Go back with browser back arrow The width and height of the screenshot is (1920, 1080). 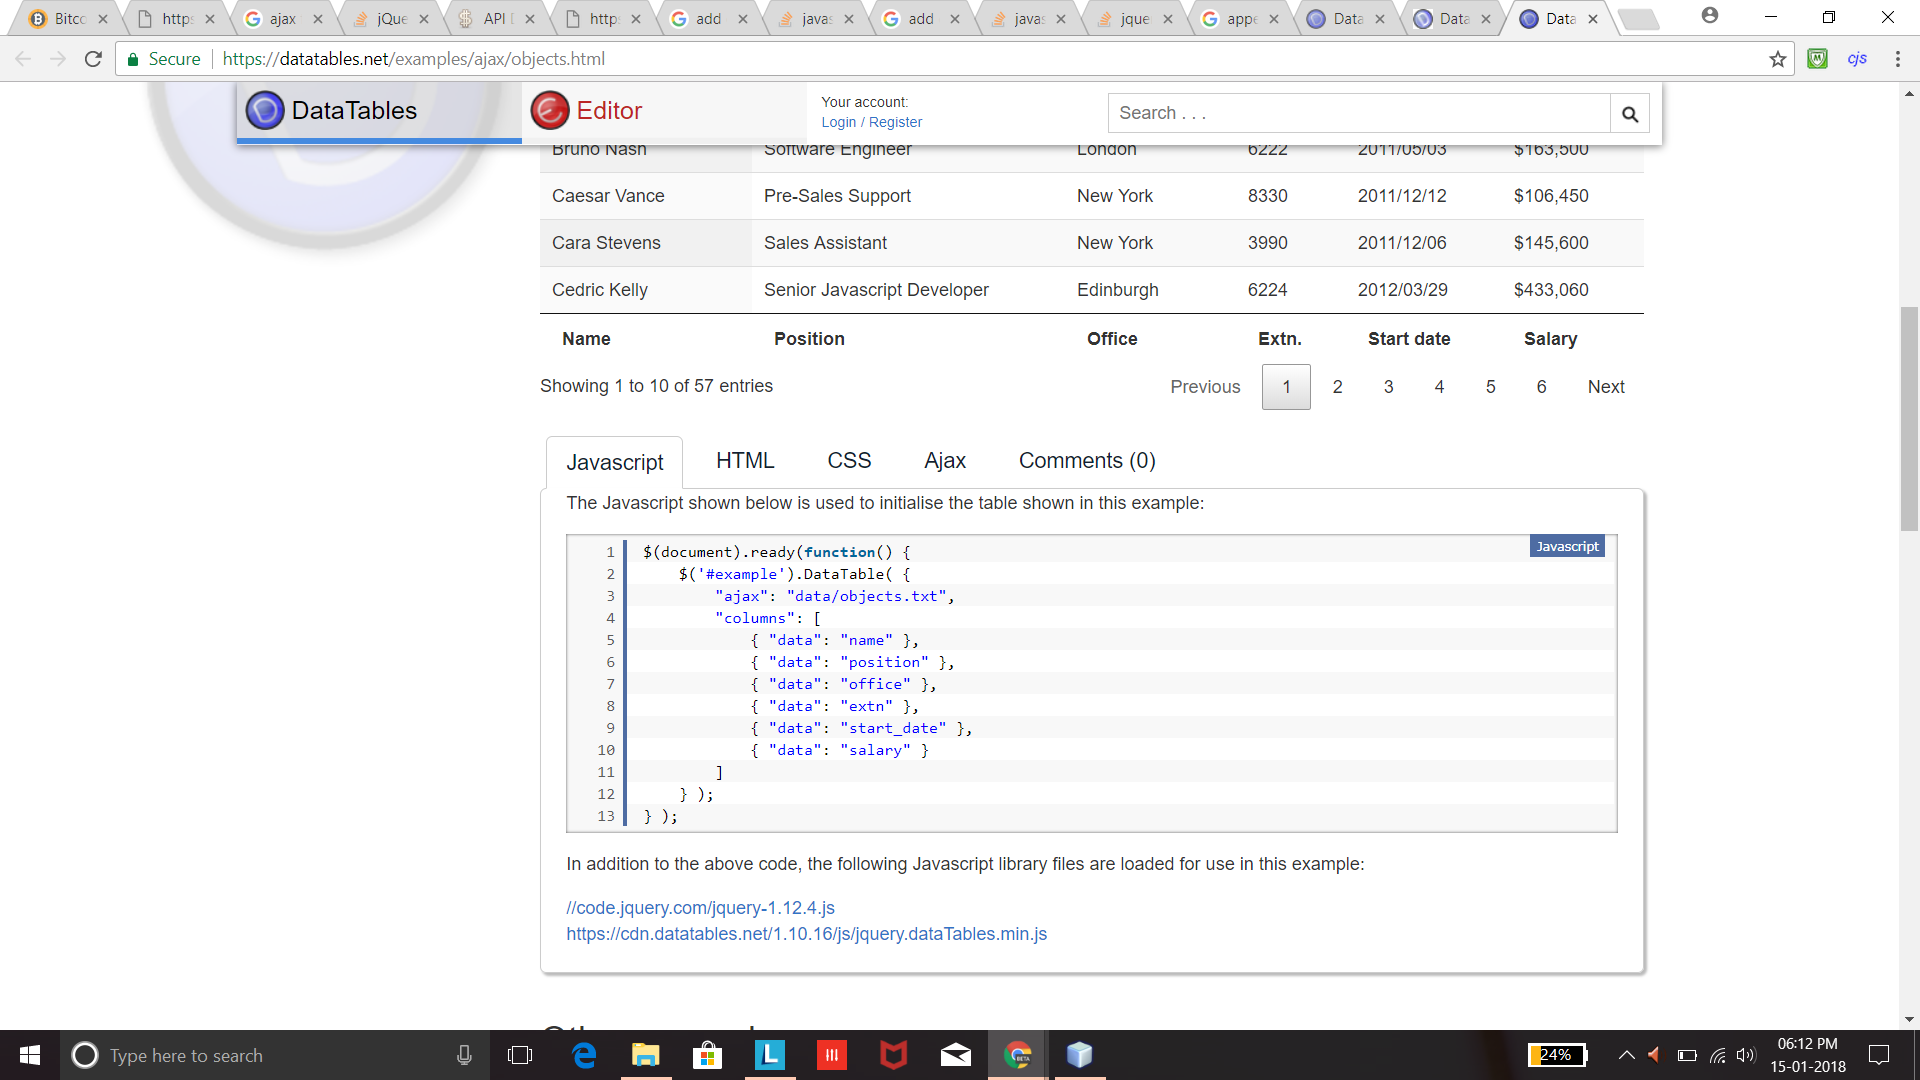(23, 59)
